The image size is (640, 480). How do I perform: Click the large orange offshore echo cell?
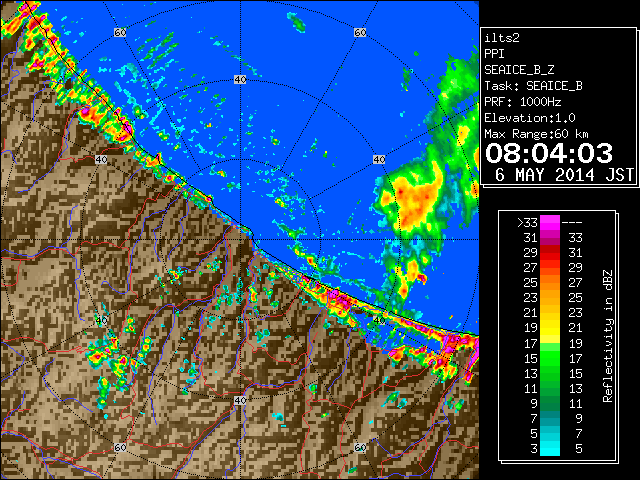[x=416, y=202]
